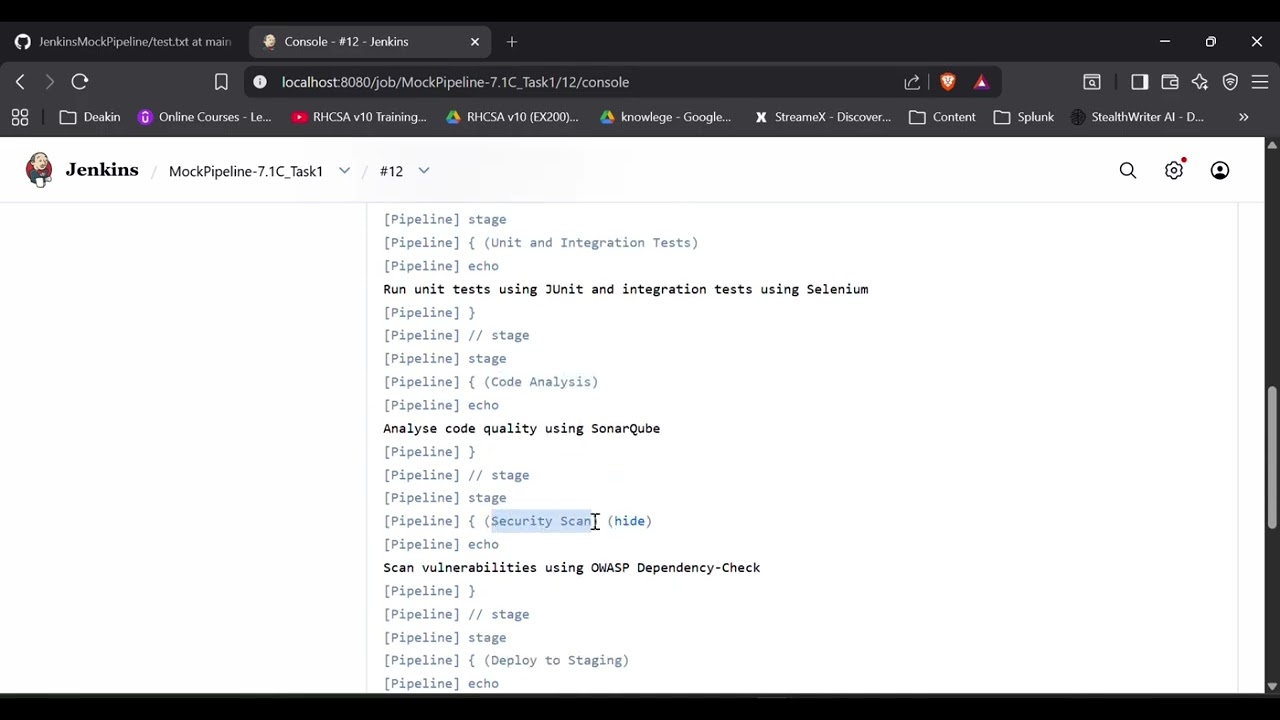
Task: Click hide link beside Security Scan
Action: (x=629, y=521)
